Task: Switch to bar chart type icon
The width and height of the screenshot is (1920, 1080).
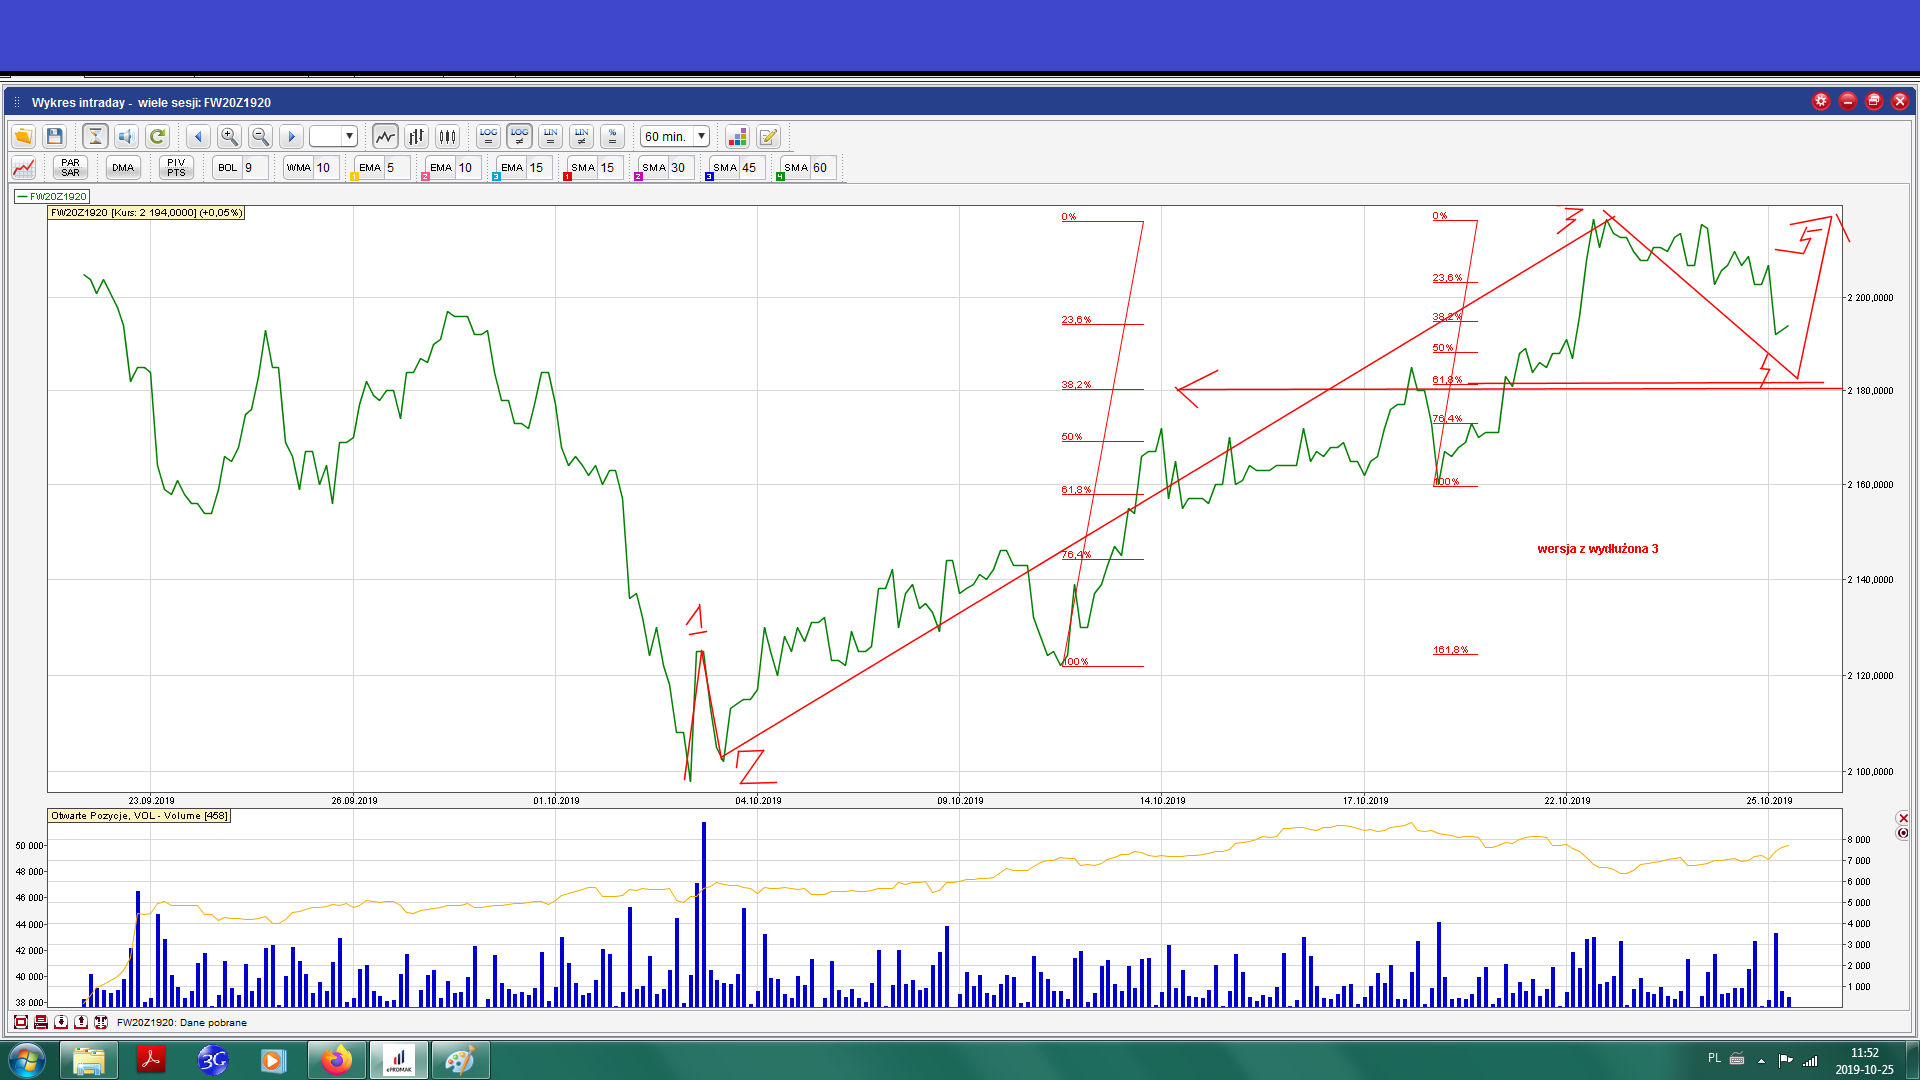Action: (416, 136)
